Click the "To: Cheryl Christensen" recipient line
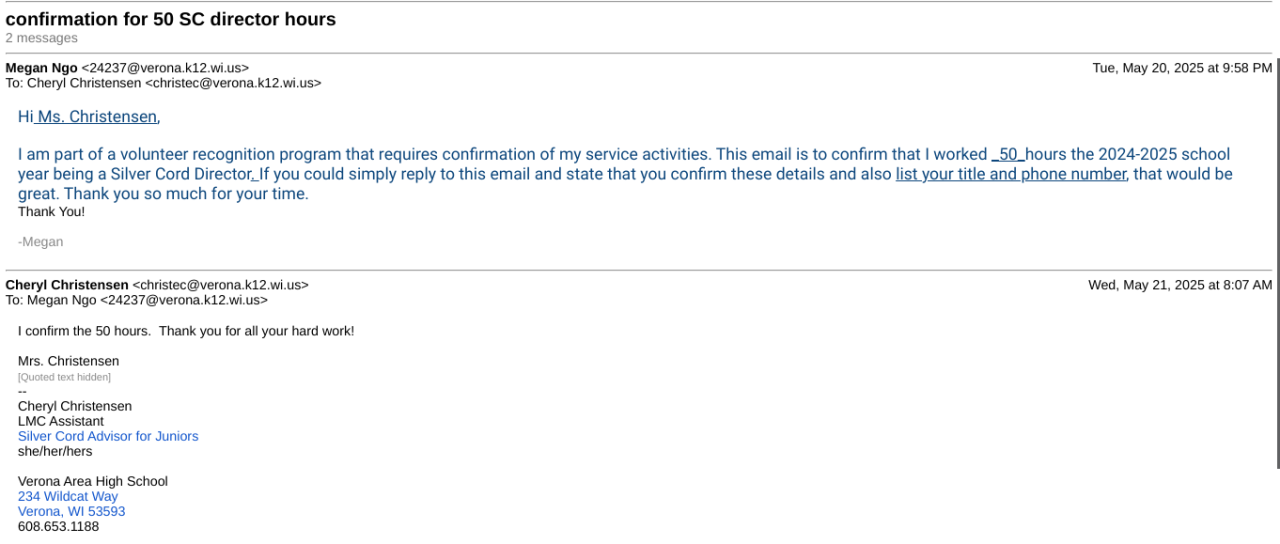This screenshot has width=1280, height=544. coord(163,83)
